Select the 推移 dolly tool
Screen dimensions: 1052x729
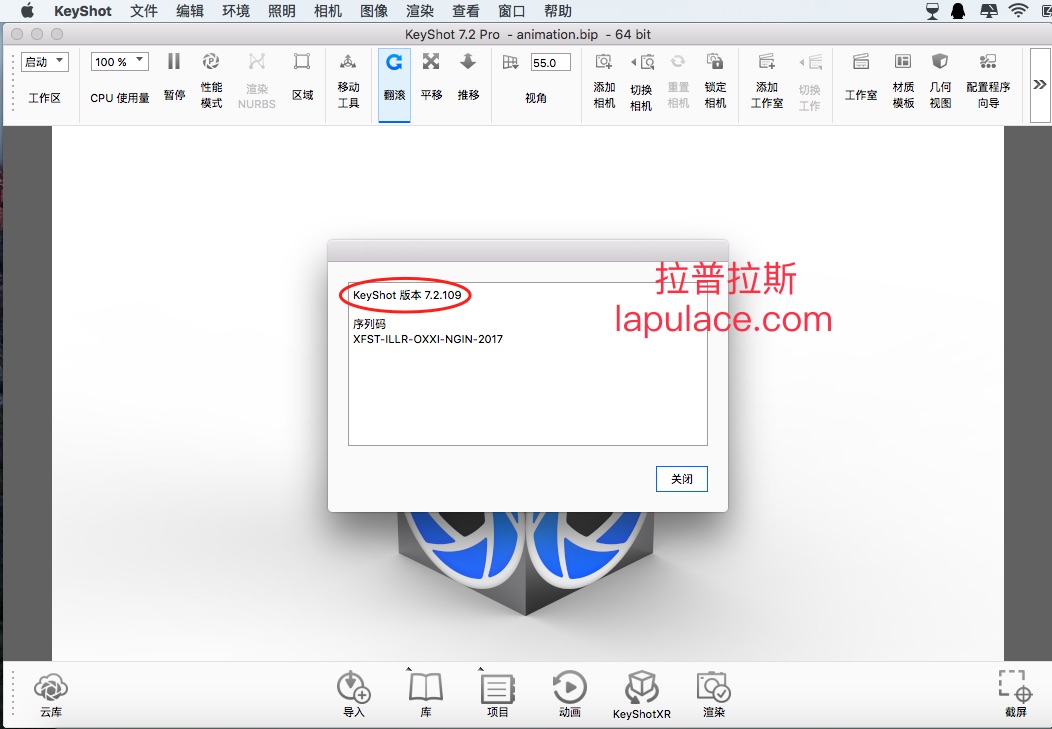[x=468, y=76]
